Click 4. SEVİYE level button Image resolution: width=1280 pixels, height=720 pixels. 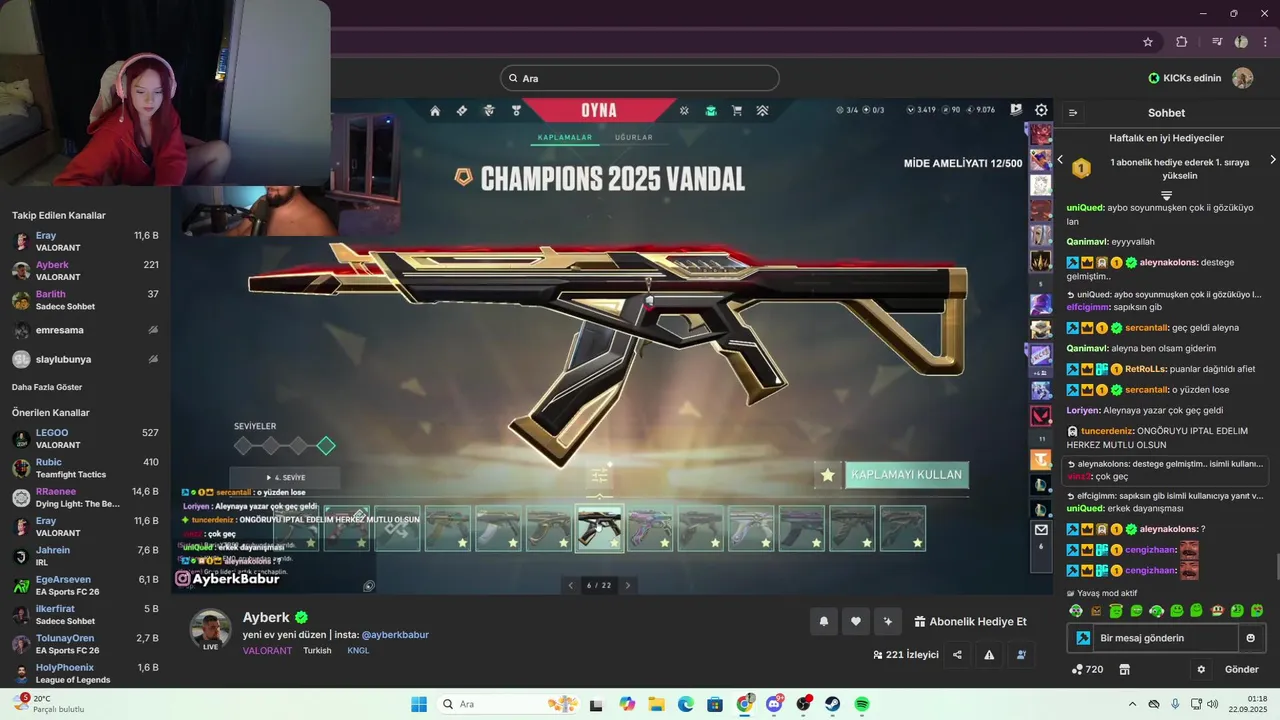coord(285,478)
